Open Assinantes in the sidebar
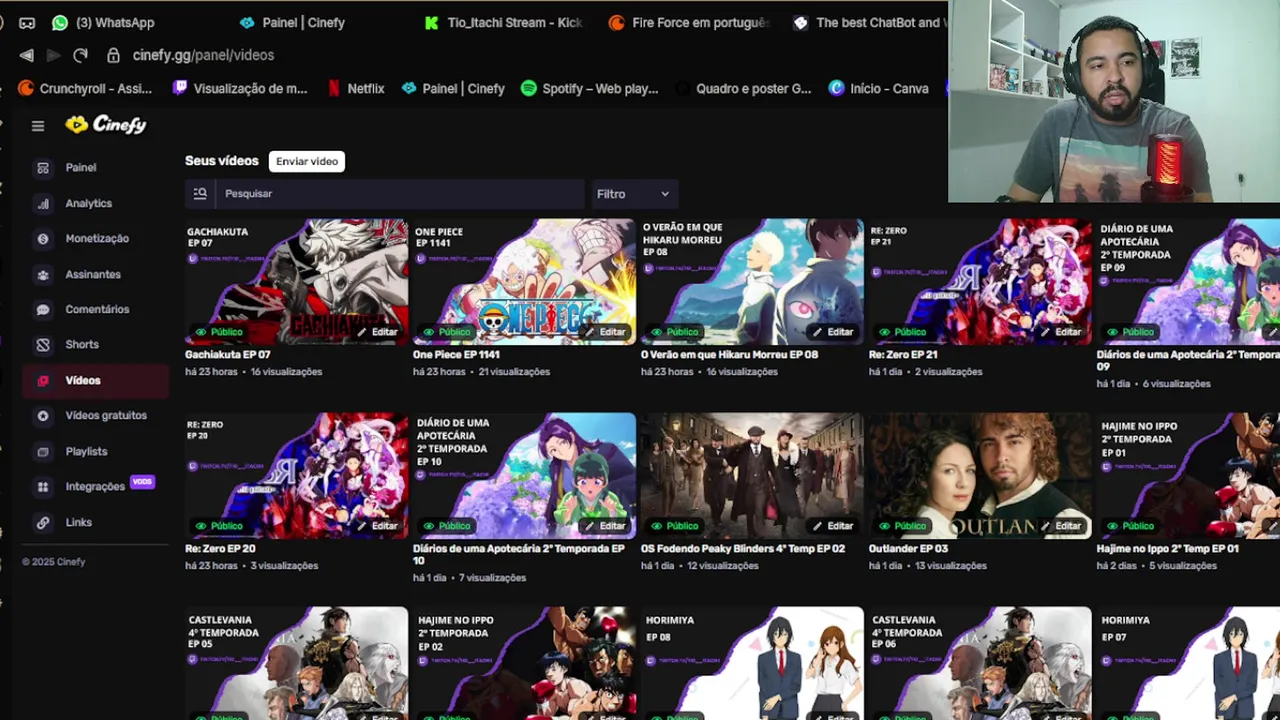Screen dimensions: 1280x720 95,274
